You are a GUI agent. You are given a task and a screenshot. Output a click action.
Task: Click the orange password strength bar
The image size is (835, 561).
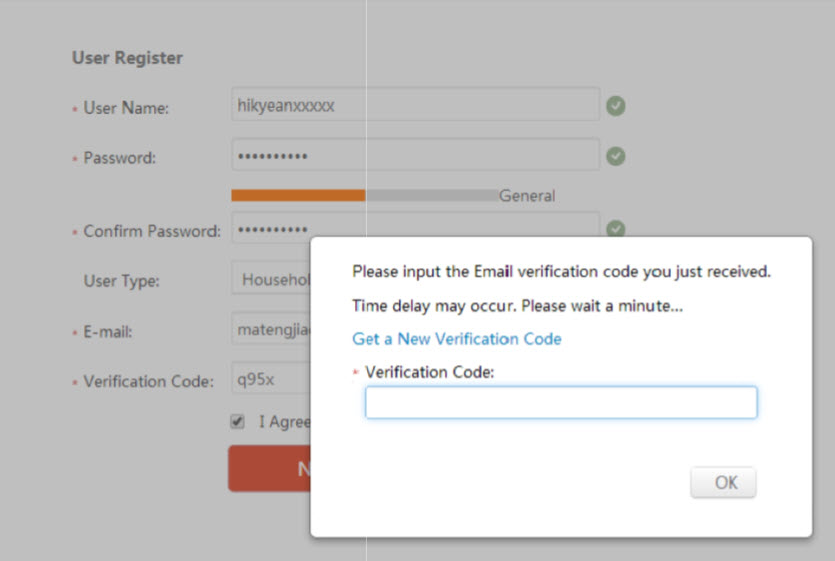(298, 196)
